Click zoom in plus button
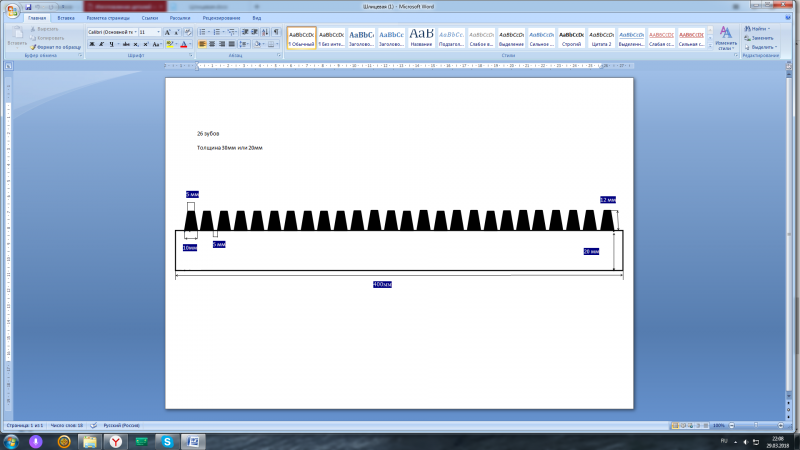Image resolution: width=800 pixels, height=450 pixels. 781,426
